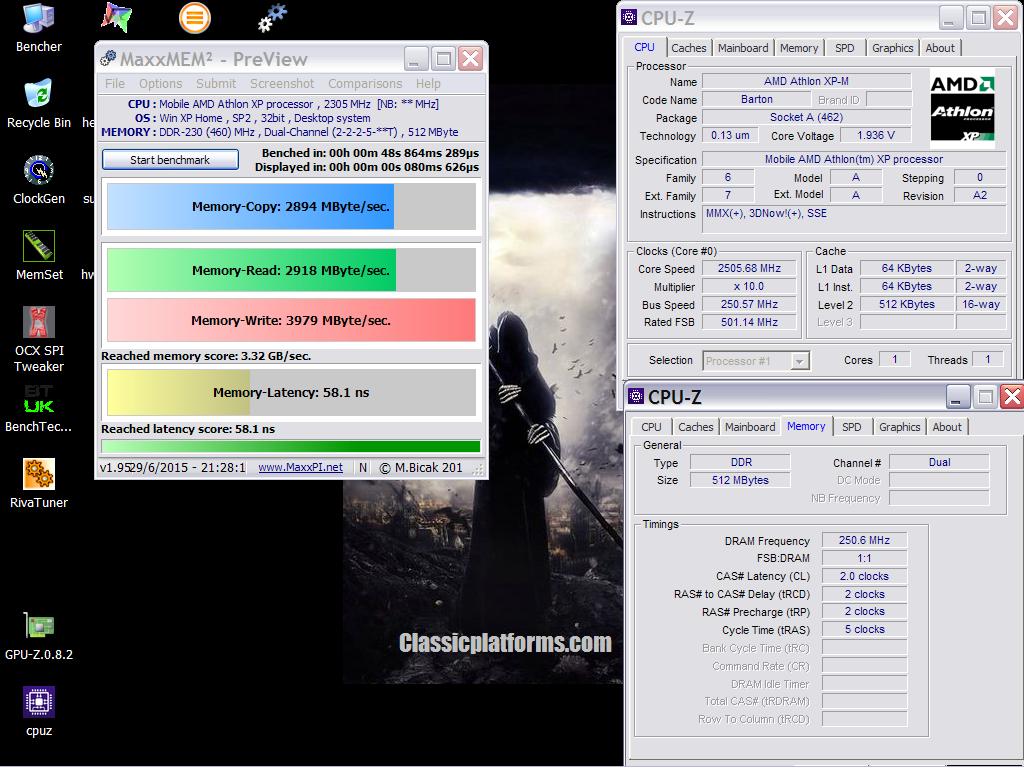The width and height of the screenshot is (1024, 768).
Task: Click the memory Size 512 MBytes value
Action: point(740,480)
